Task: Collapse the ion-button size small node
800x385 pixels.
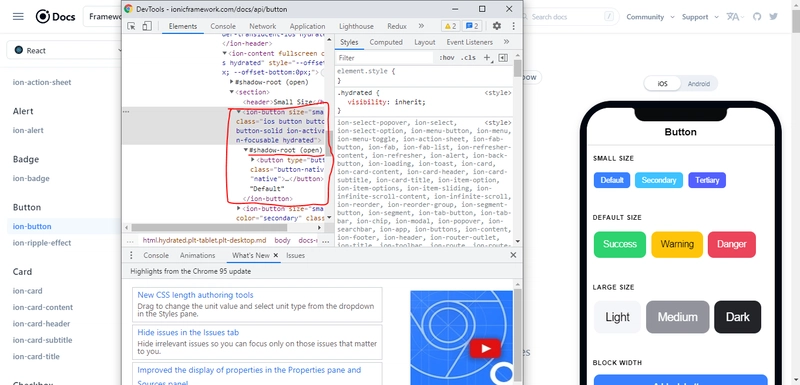Action: tap(239, 112)
